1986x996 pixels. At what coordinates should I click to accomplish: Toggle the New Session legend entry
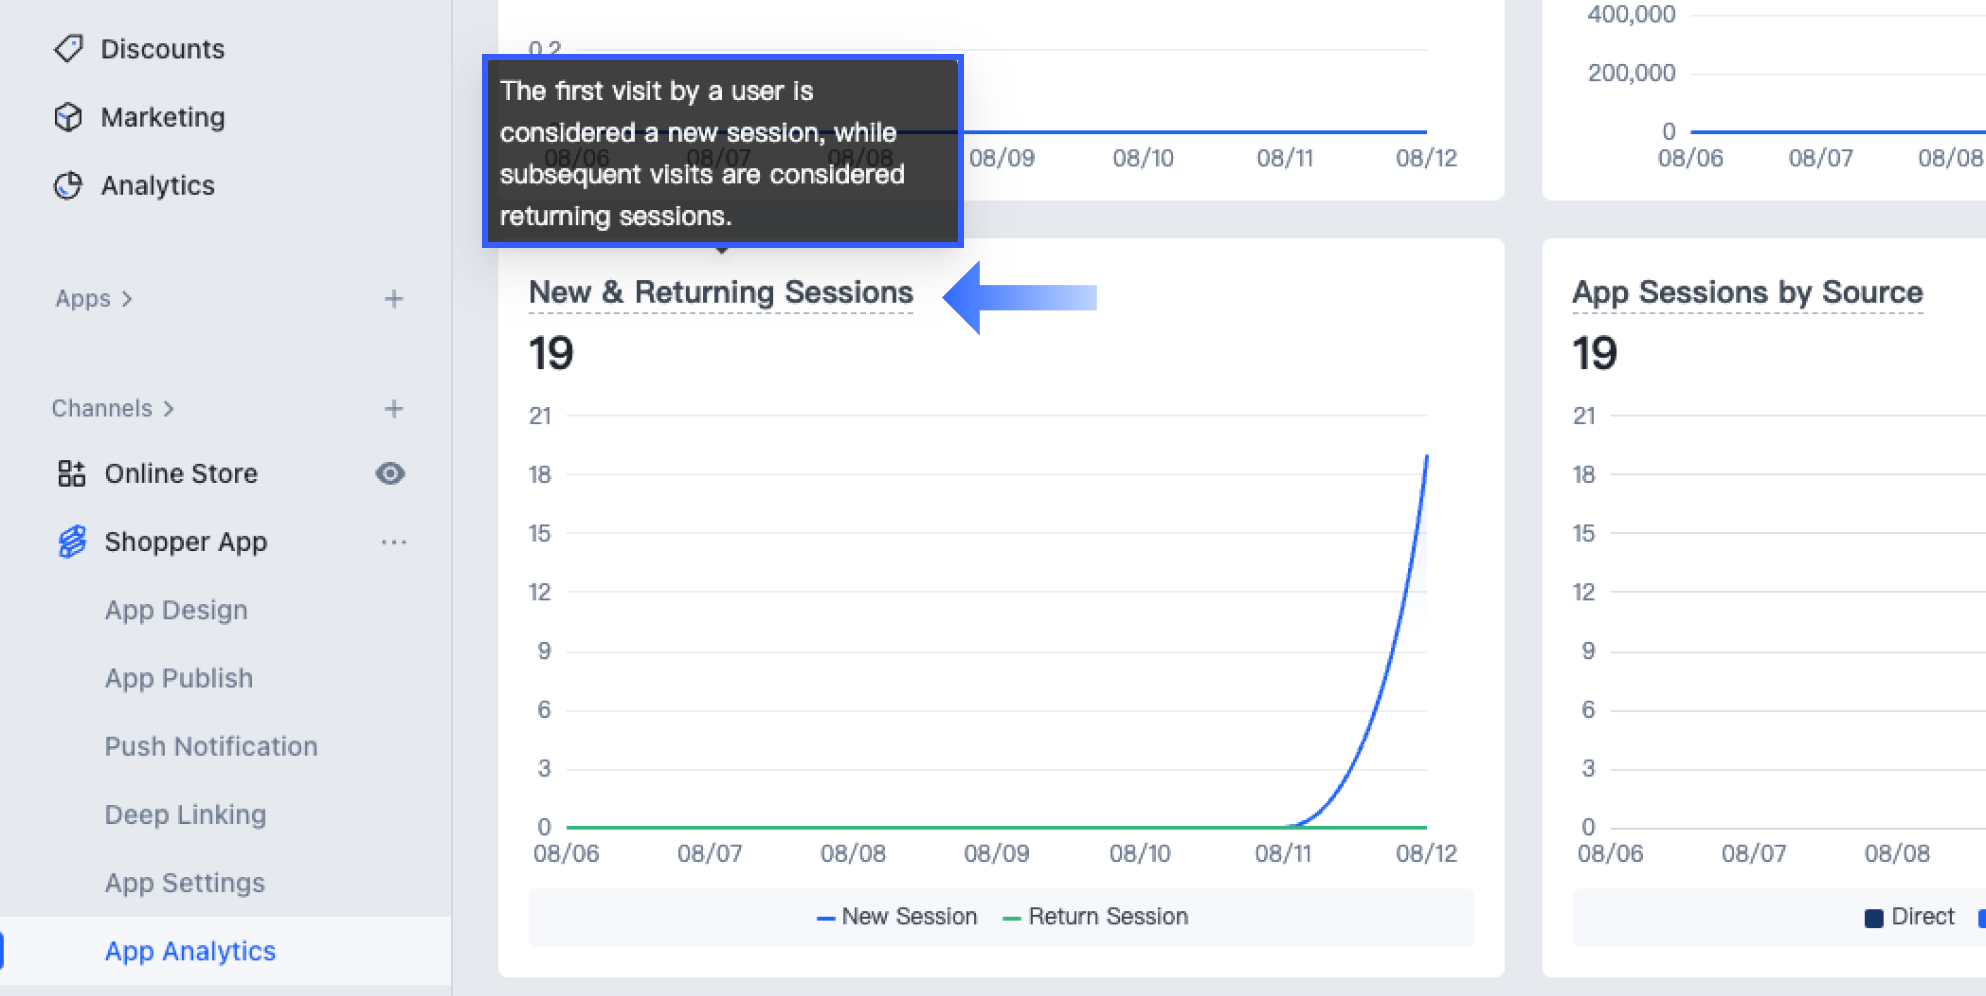coord(896,916)
